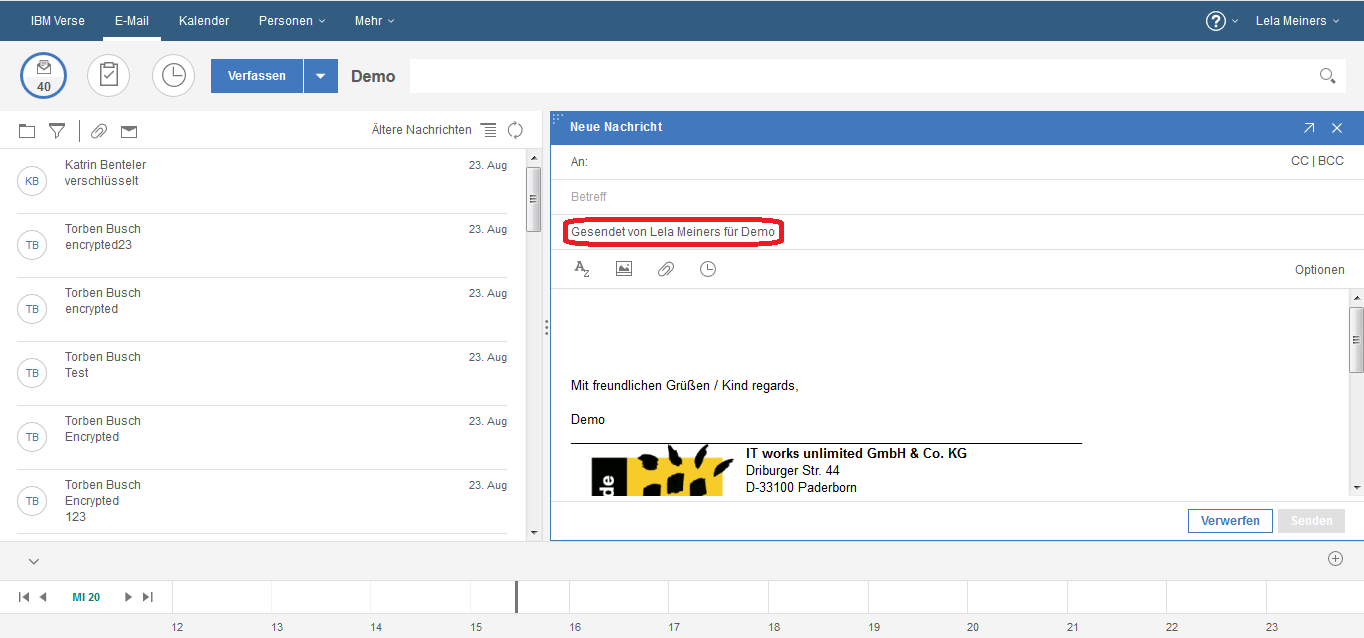1364x638 pixels.
Task: Switch to the E-Mail tab
Action: [132, 21]
